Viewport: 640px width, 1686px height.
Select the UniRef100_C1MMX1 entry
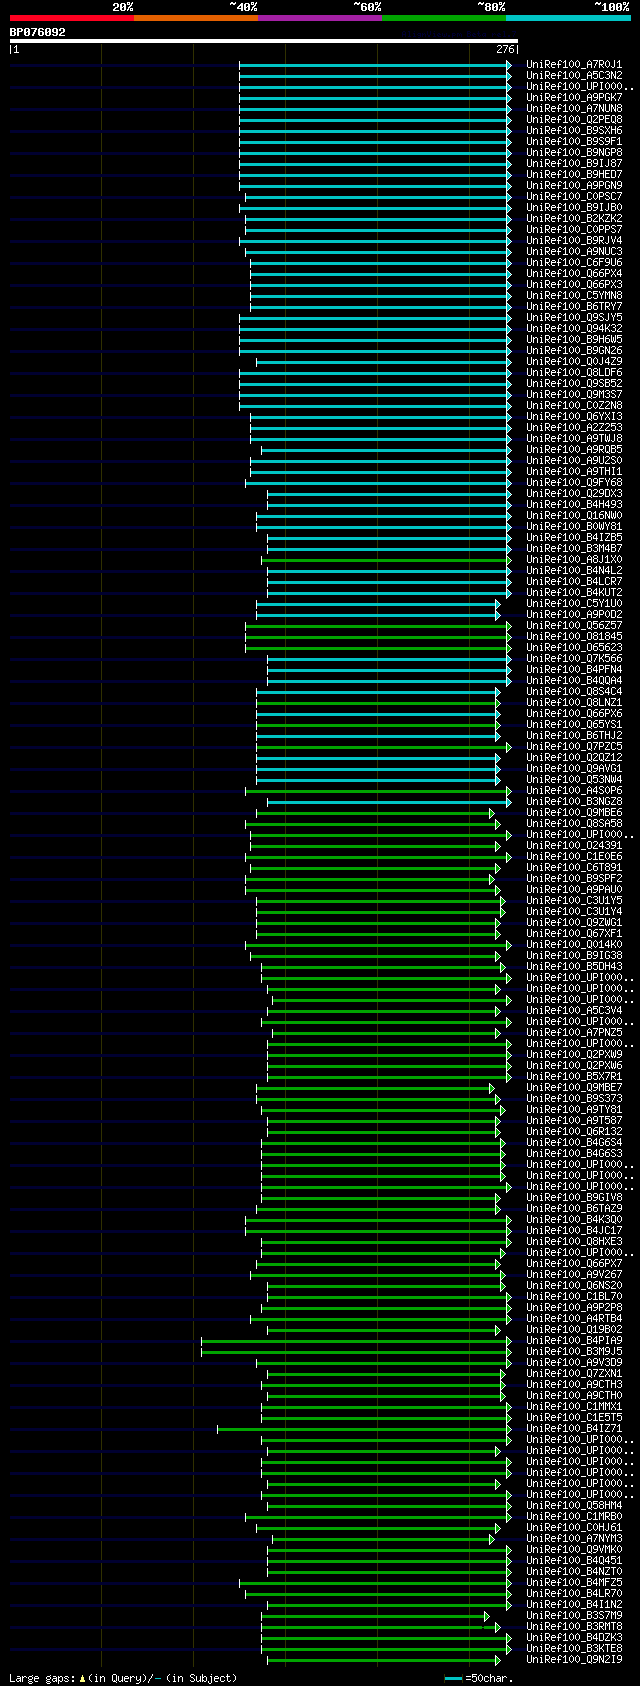pyautogui.click(x=574, y=1407)
